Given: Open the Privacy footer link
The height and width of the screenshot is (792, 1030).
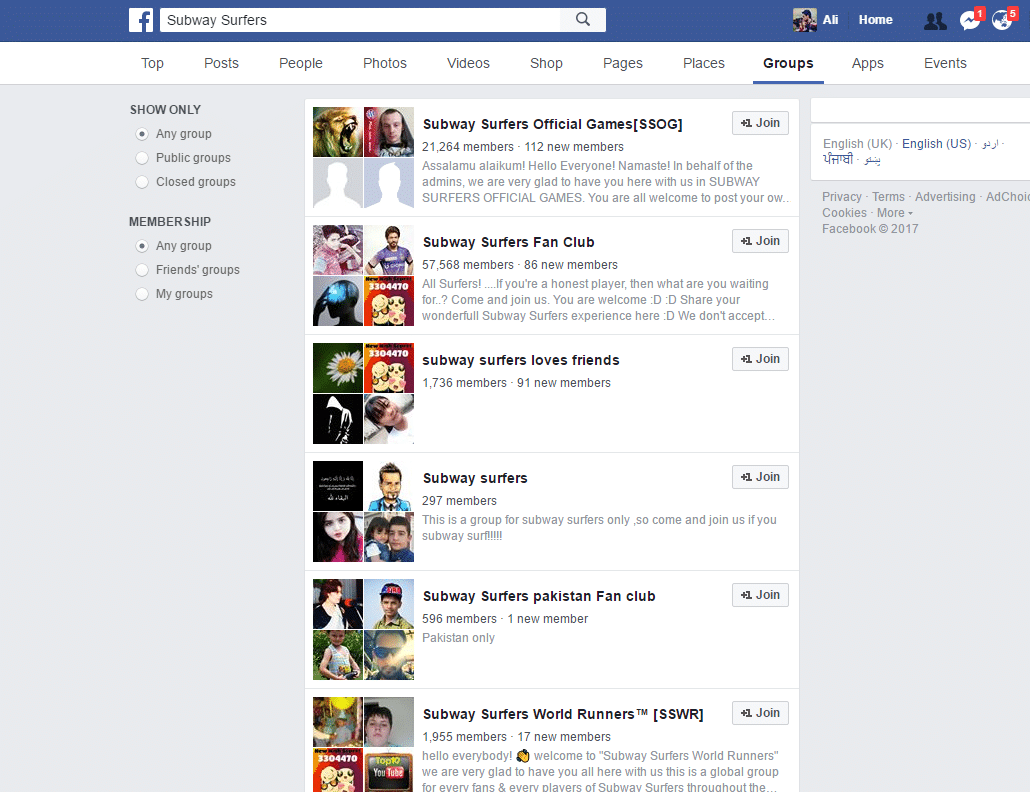Looking at the screenshot, I should pos(841,197).
